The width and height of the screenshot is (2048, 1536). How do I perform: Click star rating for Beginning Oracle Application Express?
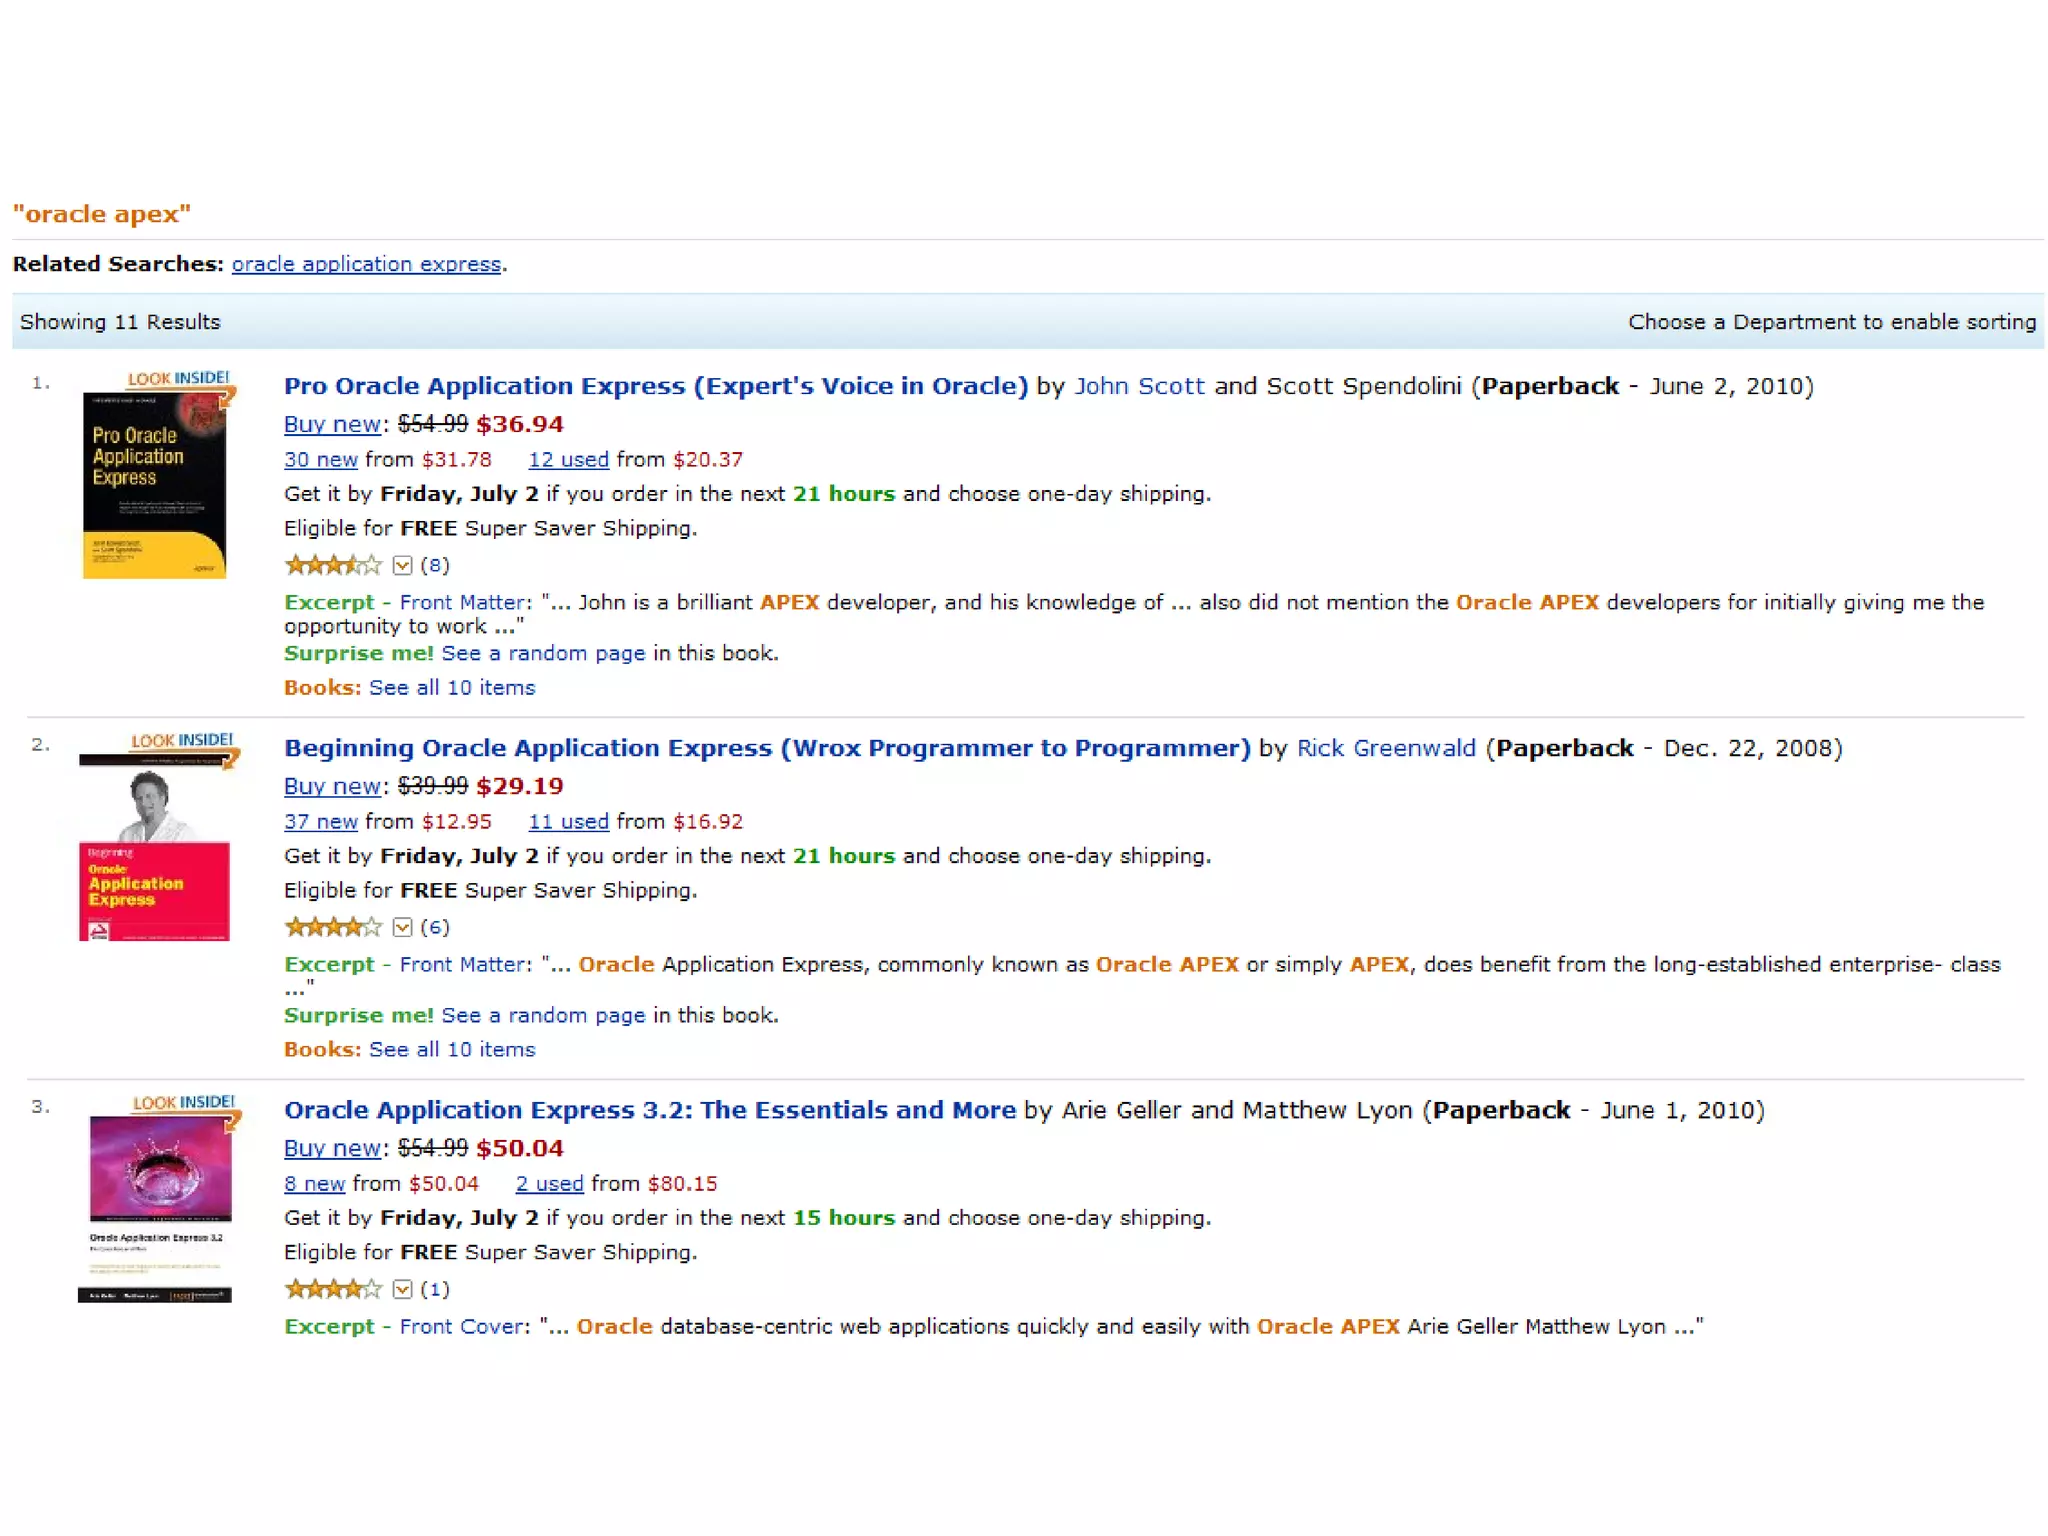[x=333, y=928]
